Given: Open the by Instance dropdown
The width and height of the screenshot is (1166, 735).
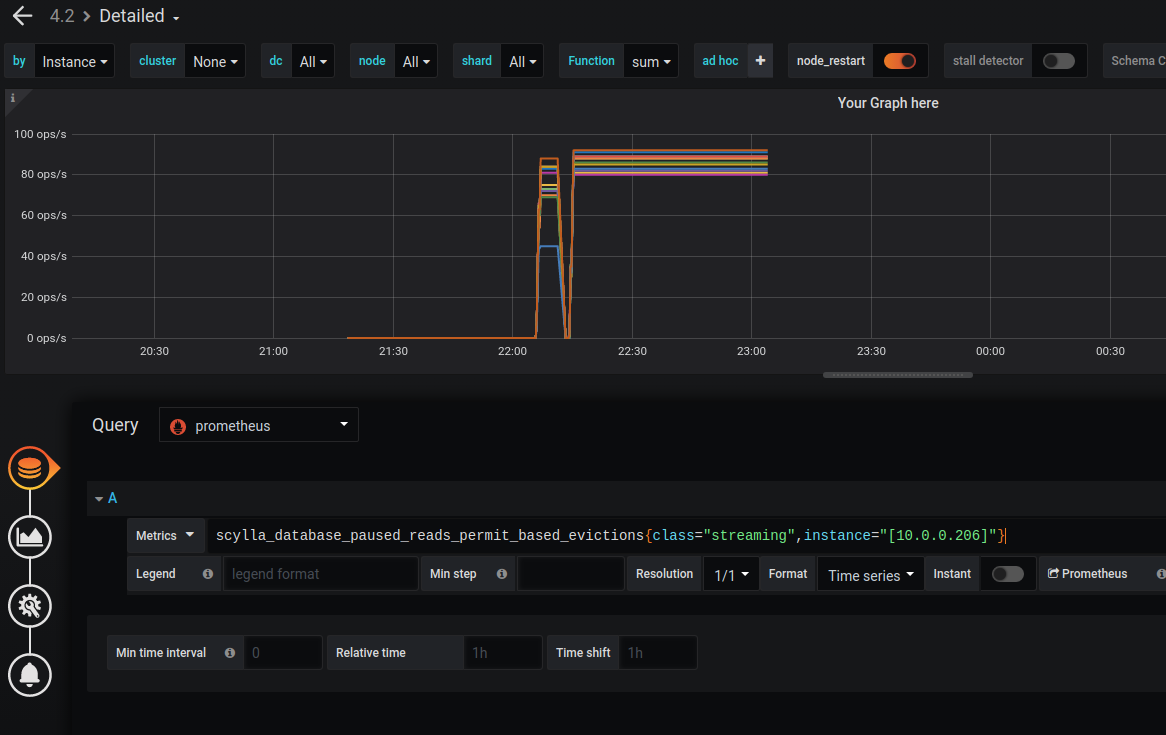Looking at the screenshot, I should pos(74,61).
